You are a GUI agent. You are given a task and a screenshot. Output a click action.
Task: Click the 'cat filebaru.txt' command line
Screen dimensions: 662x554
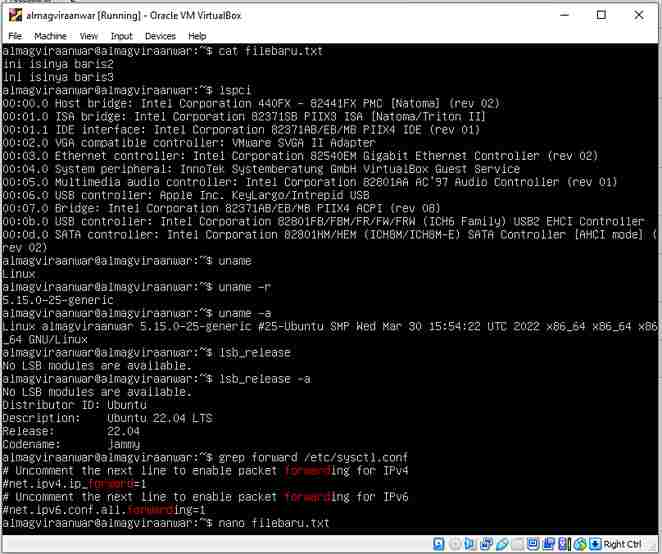pos(163,51)
